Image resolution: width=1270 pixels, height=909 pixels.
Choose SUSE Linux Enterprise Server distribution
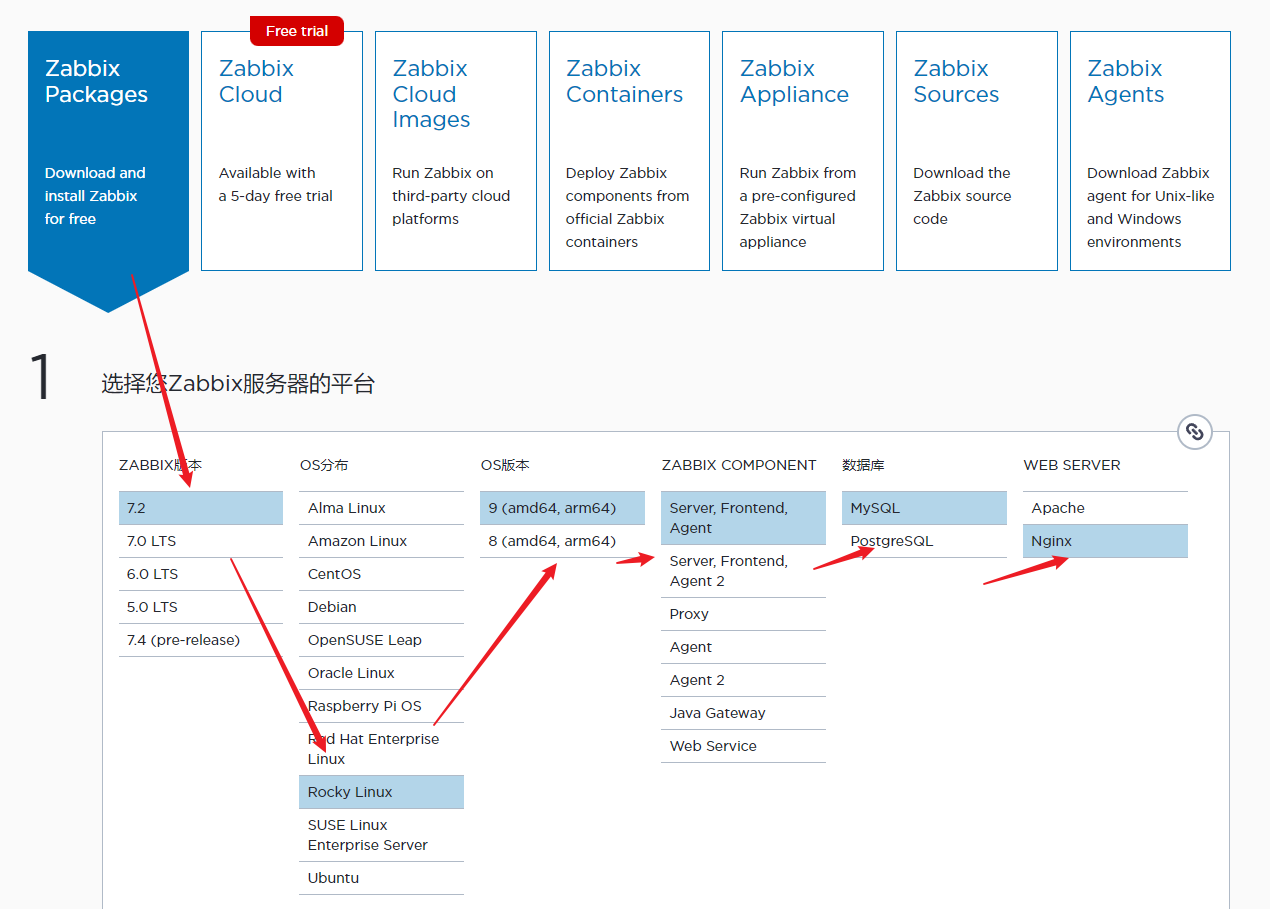pyautogui.click(x=382, y=835)
